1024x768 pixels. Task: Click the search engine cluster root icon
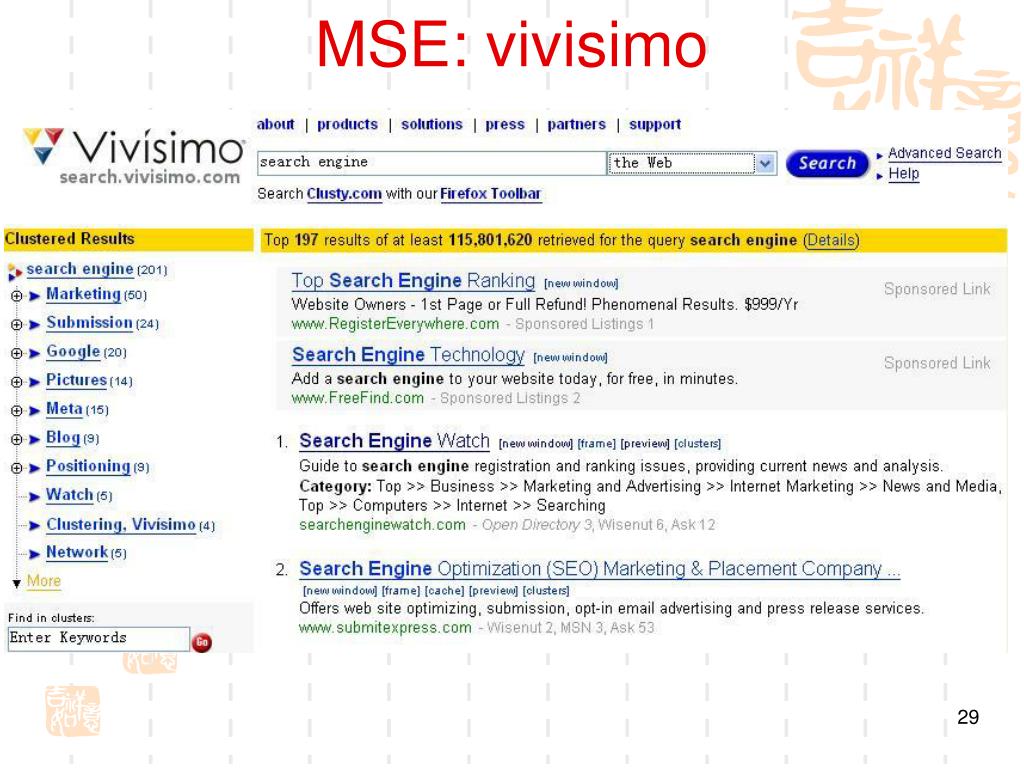14,272
